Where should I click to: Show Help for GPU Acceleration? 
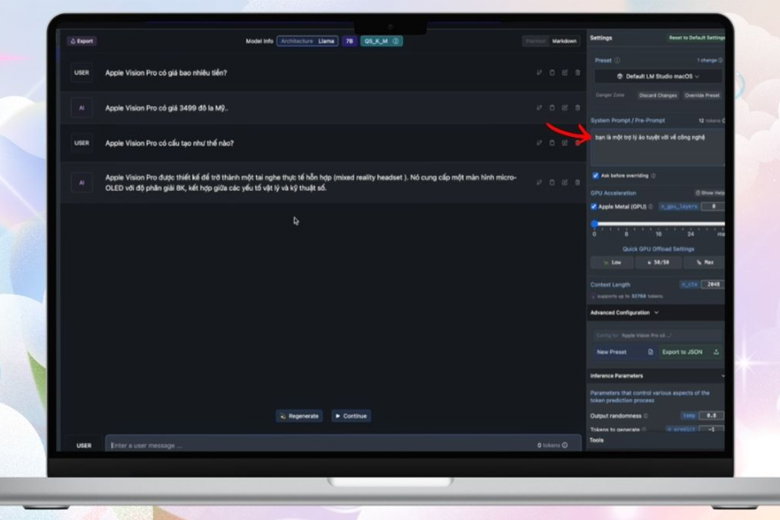[x=710, y=193]
